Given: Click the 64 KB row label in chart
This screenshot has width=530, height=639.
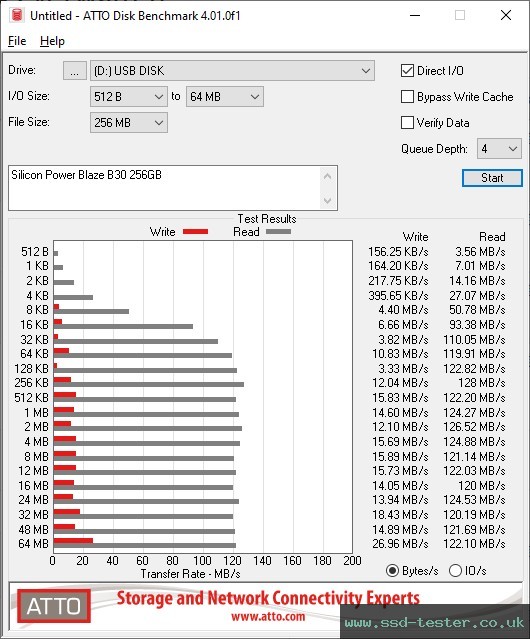Looking at the screenshot, I should pyautogui.click(x=35, y=354).
